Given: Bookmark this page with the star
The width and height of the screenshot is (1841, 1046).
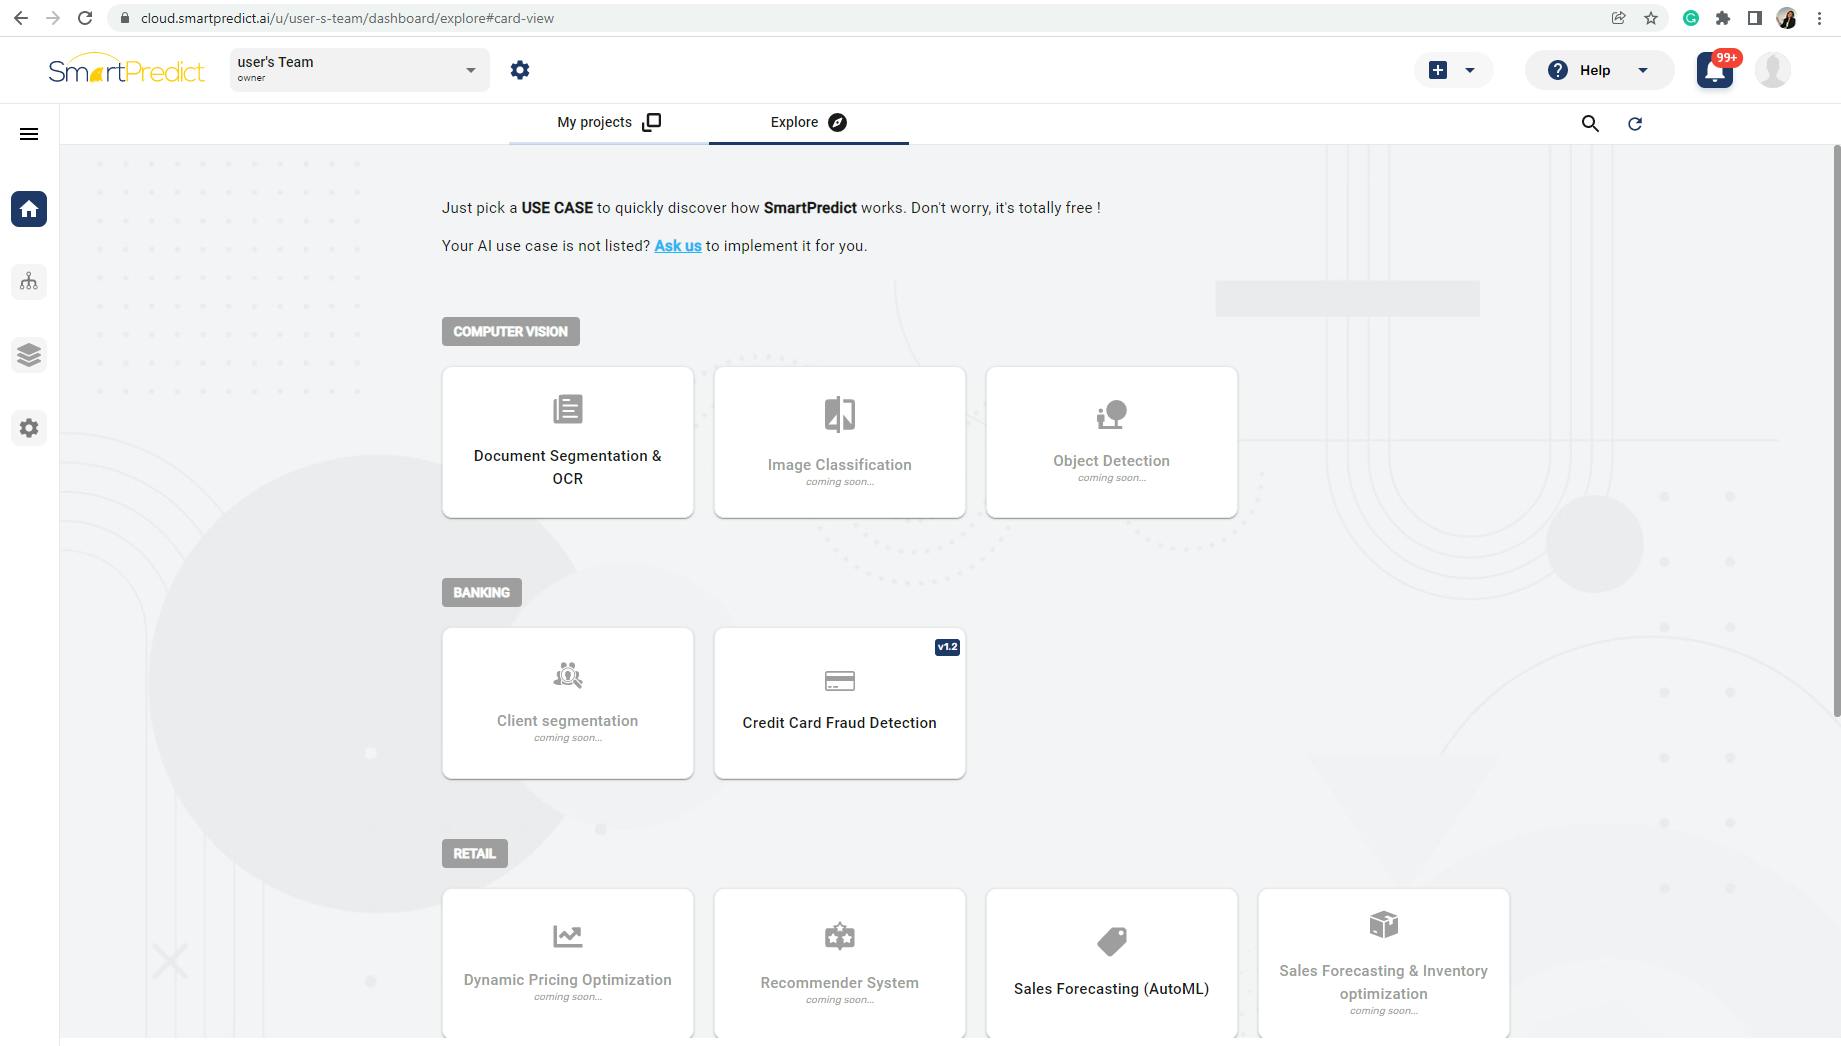Looking at the screenshot, I should 1651,18.
